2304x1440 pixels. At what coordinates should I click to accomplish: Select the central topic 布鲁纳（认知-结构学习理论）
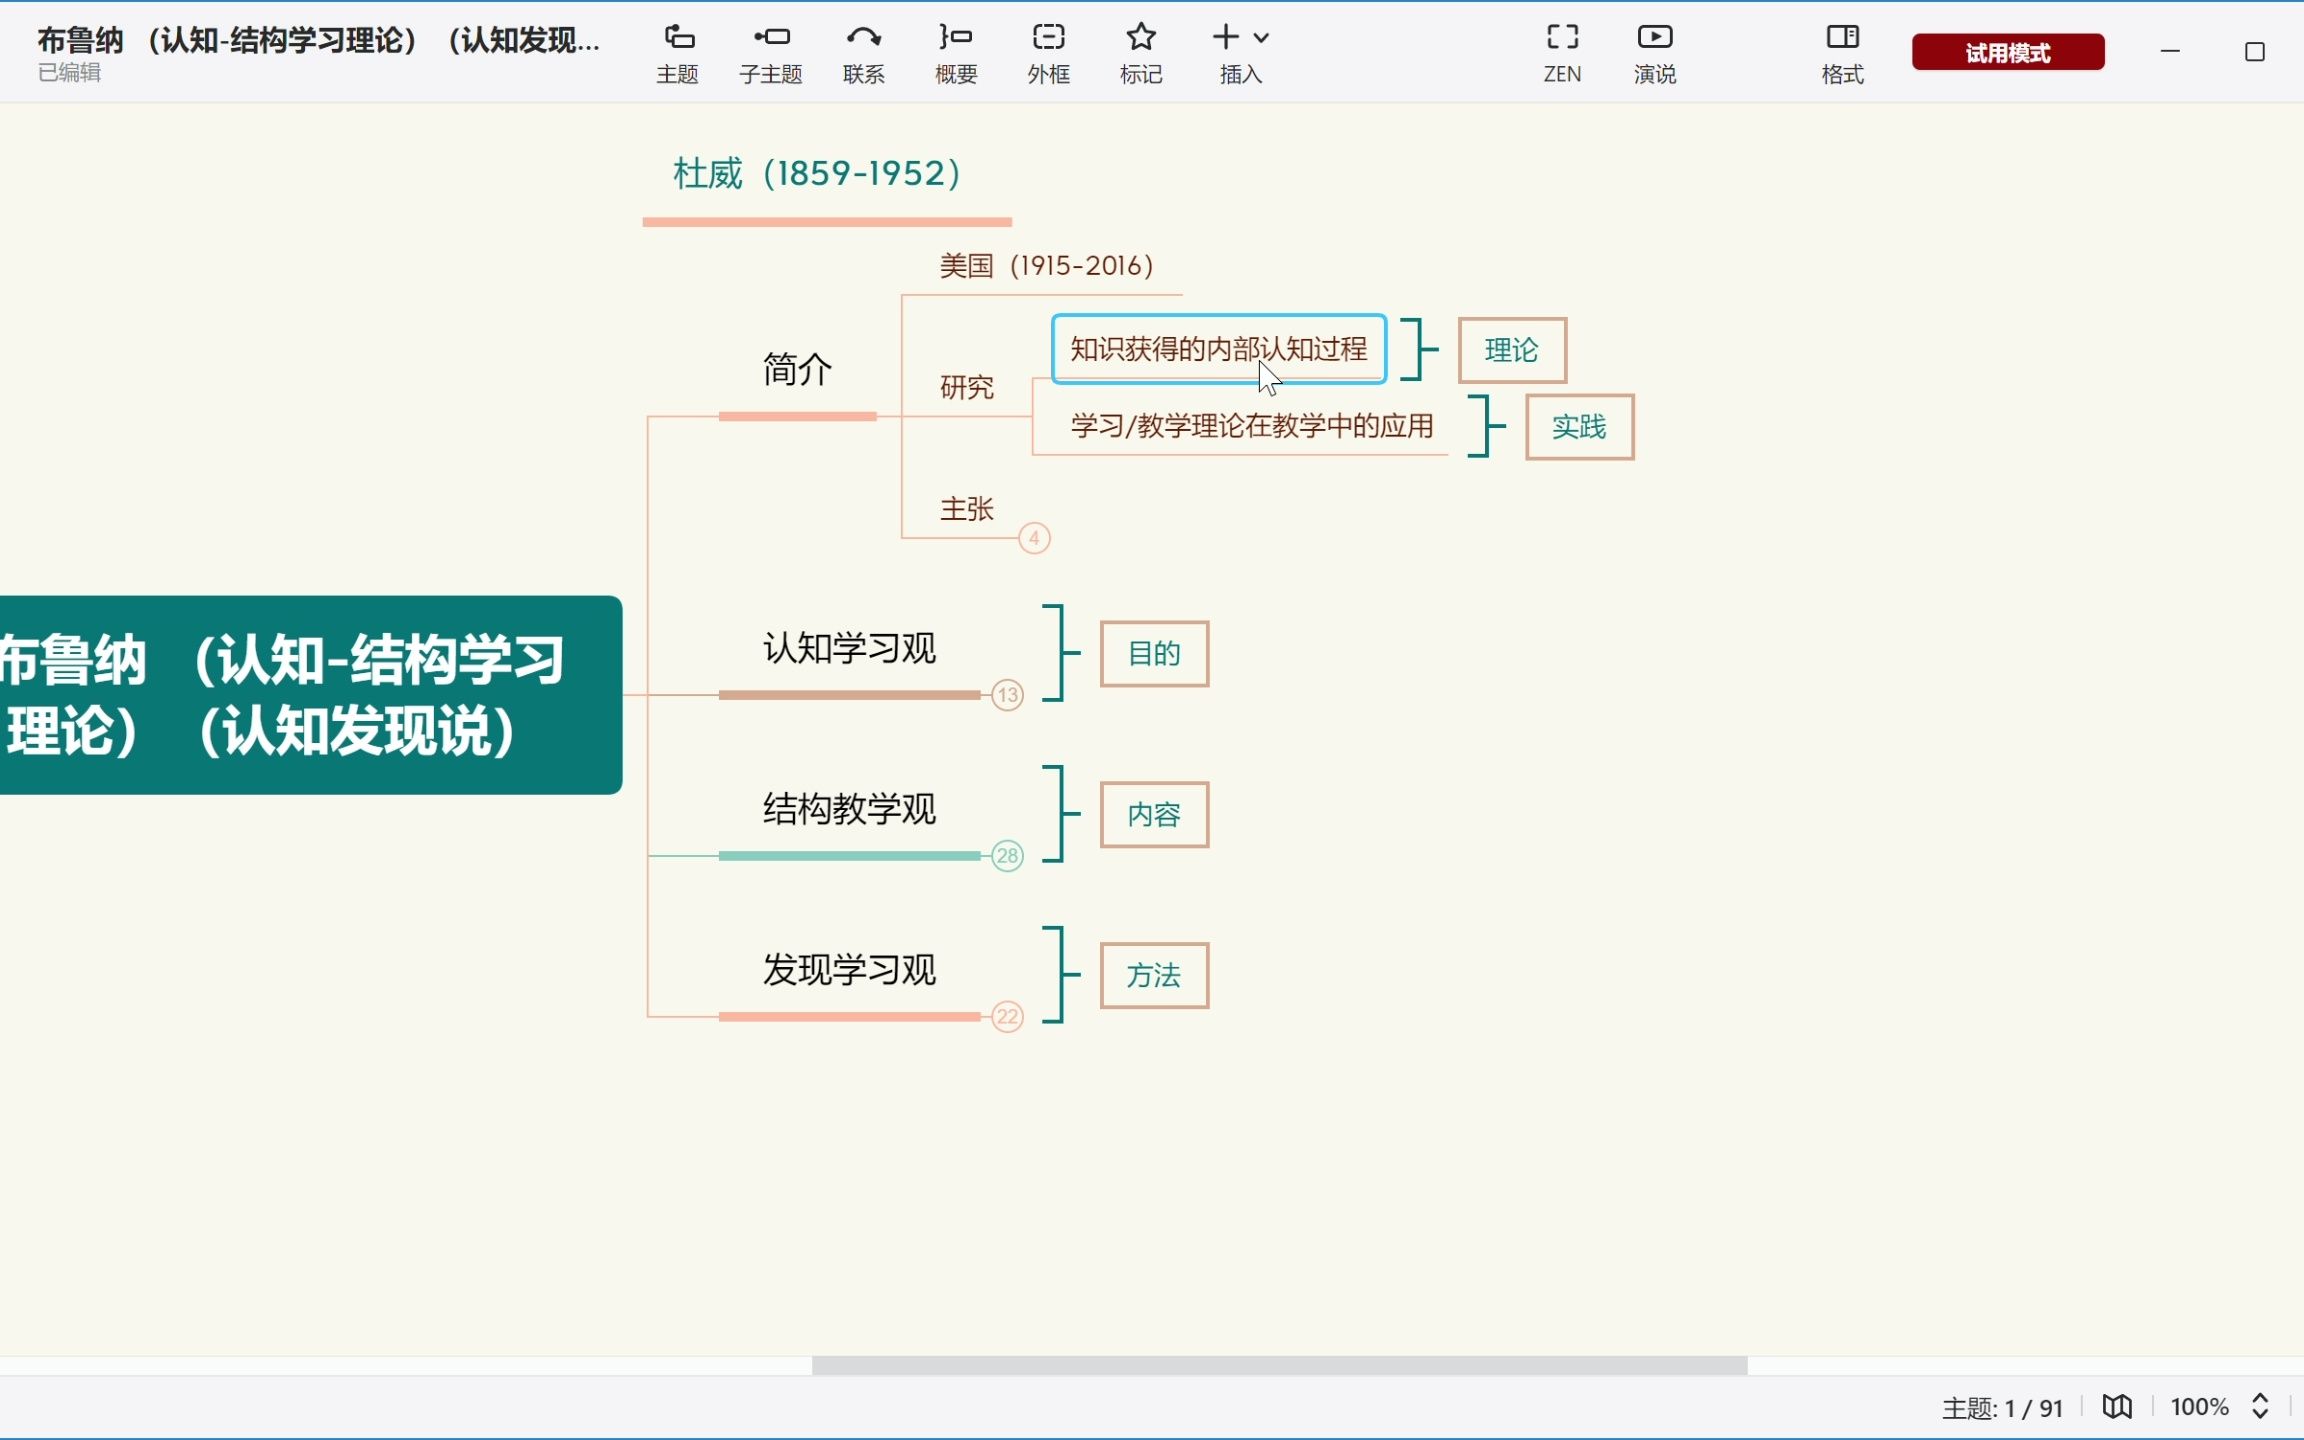[x=311, y=695]
